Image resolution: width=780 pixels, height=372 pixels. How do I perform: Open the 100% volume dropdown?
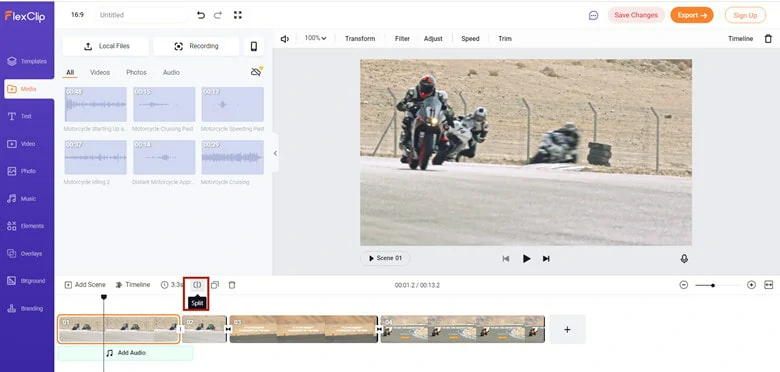tap(315, 38)
